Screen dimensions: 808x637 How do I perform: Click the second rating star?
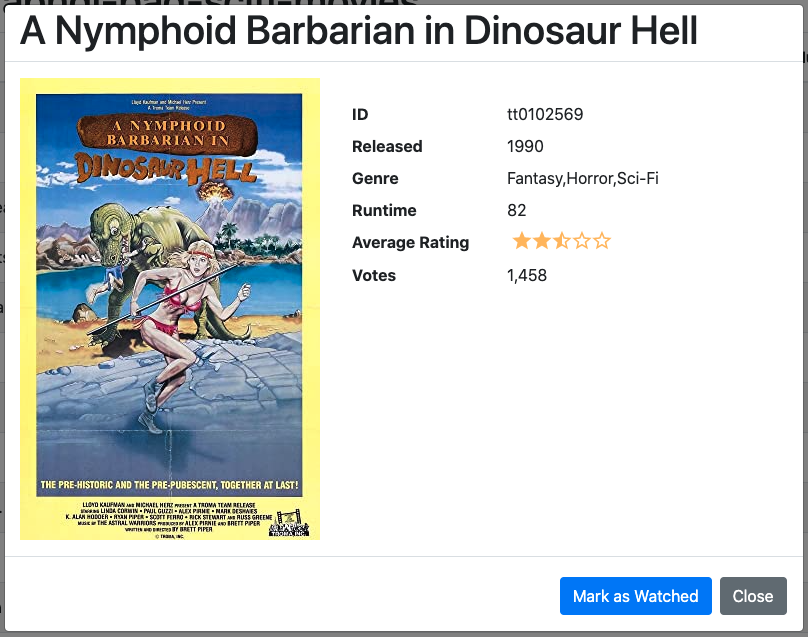[542, 241]
